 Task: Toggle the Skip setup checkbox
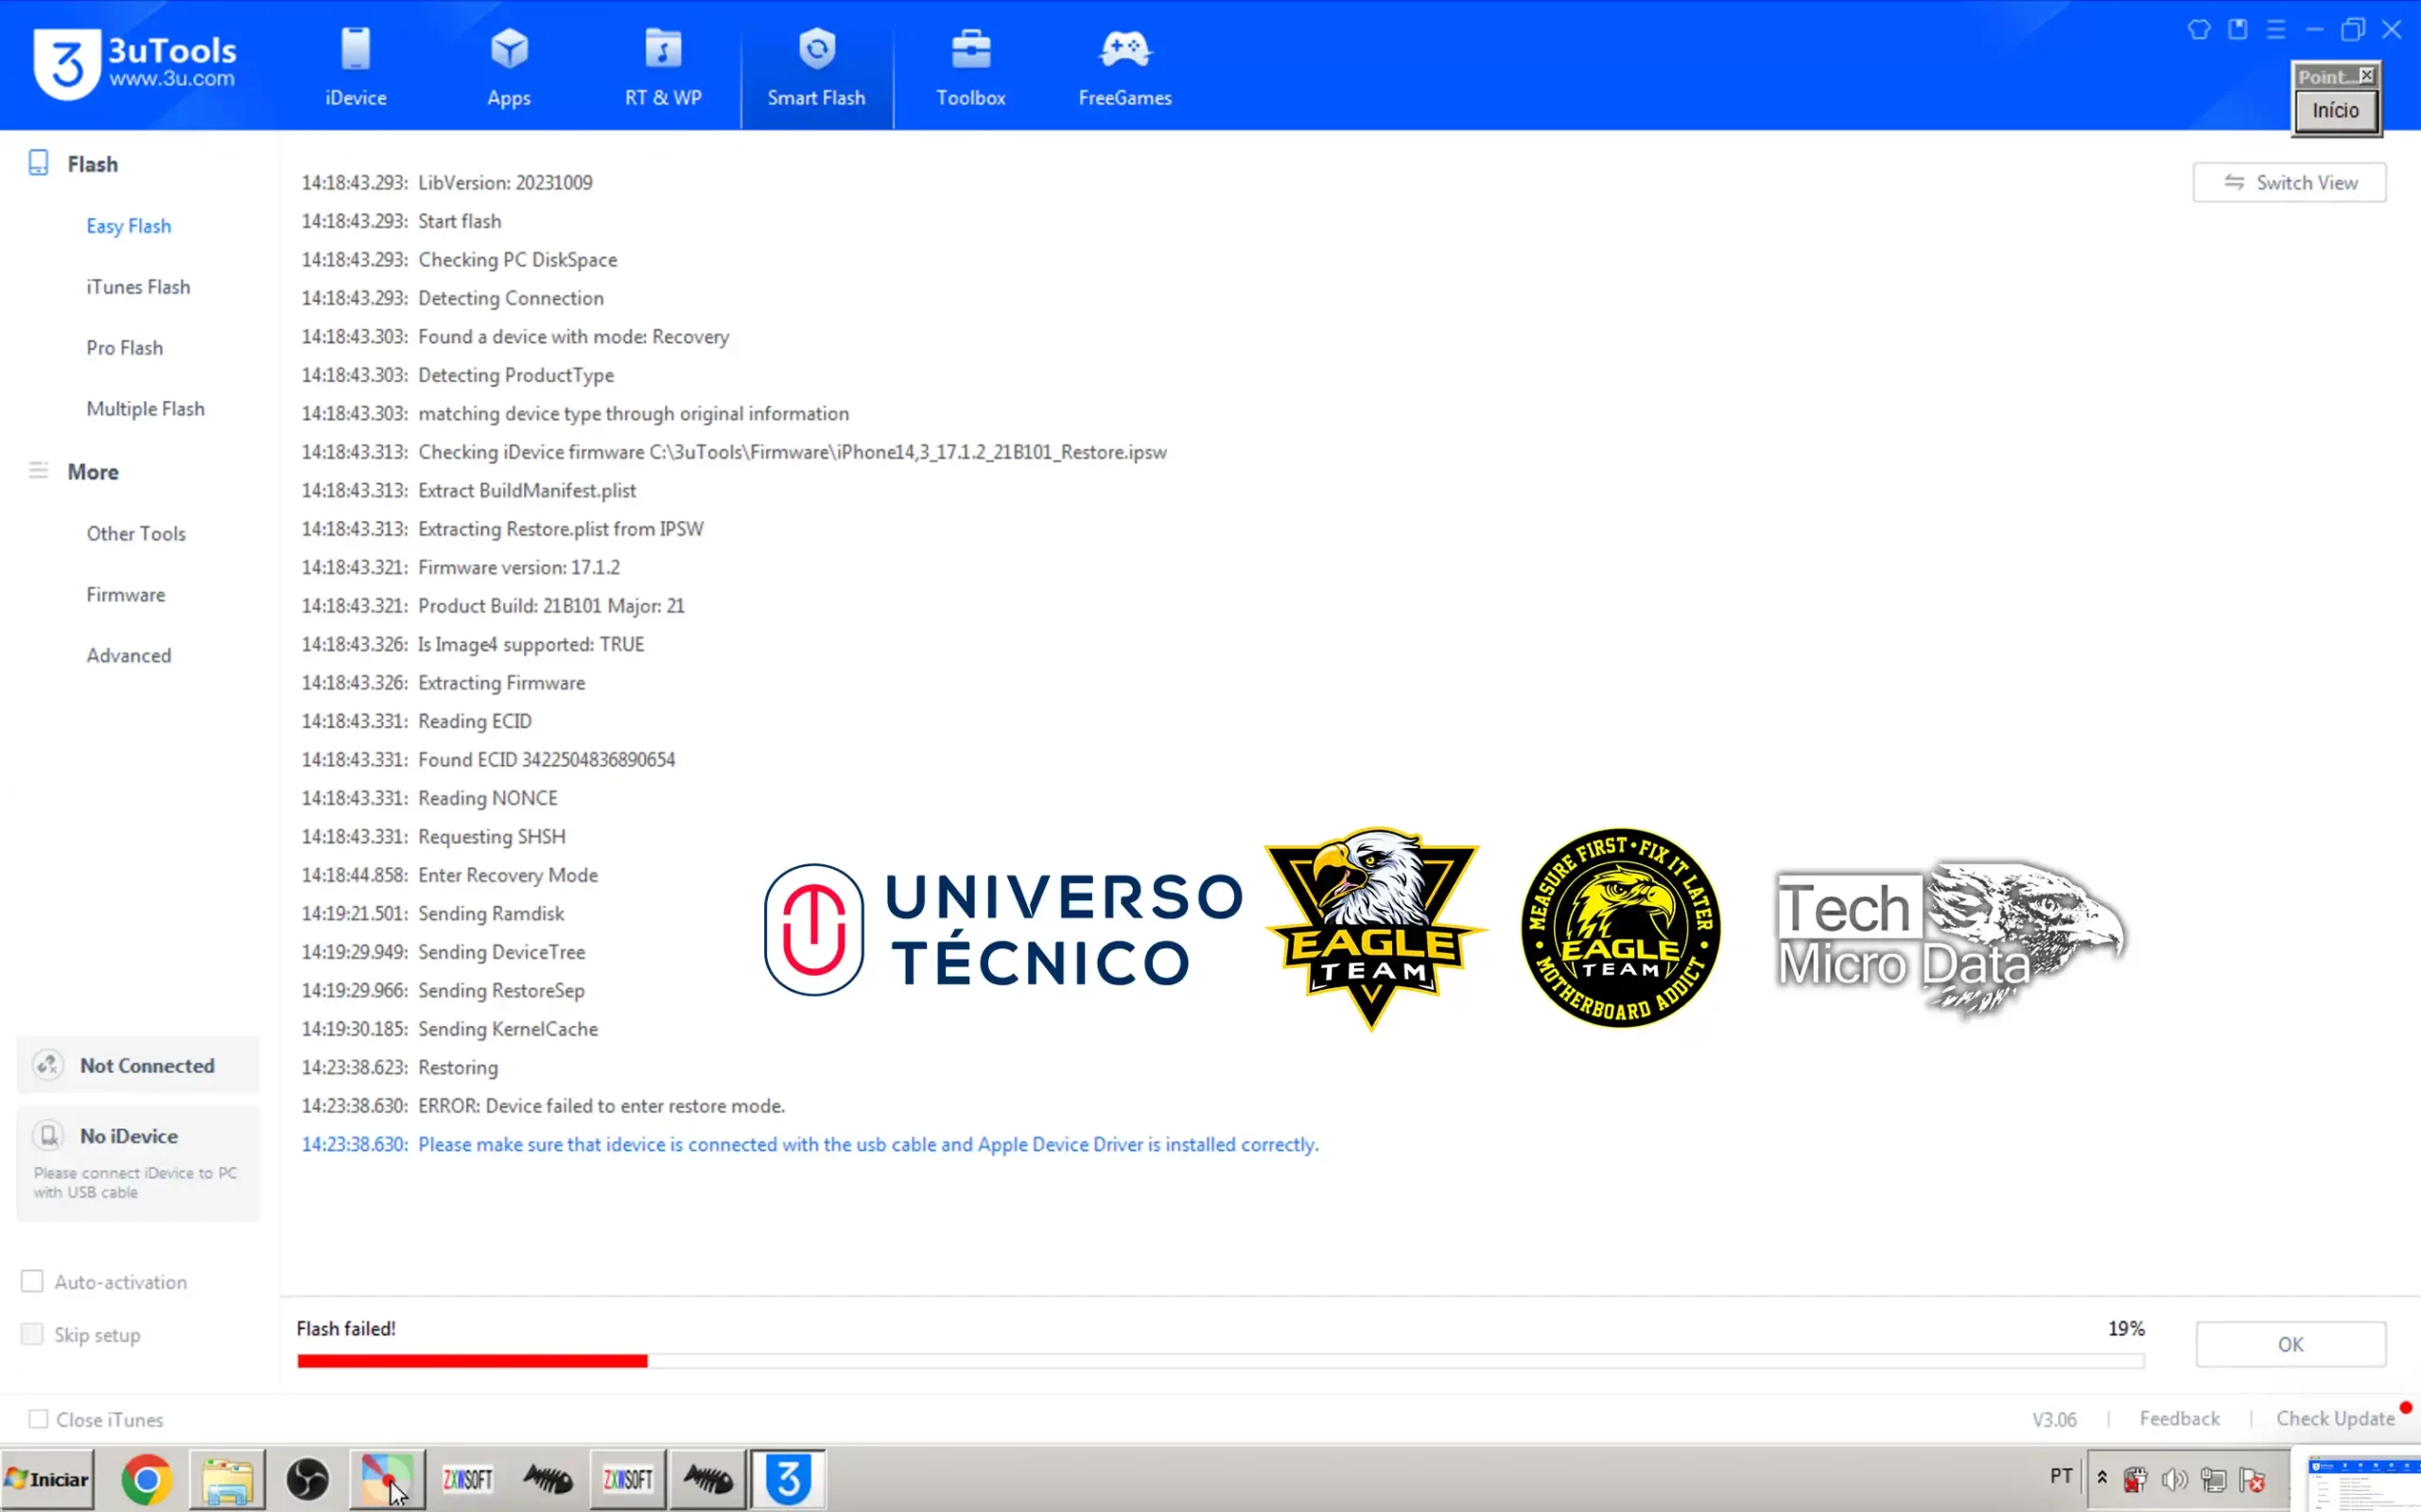33,1334
